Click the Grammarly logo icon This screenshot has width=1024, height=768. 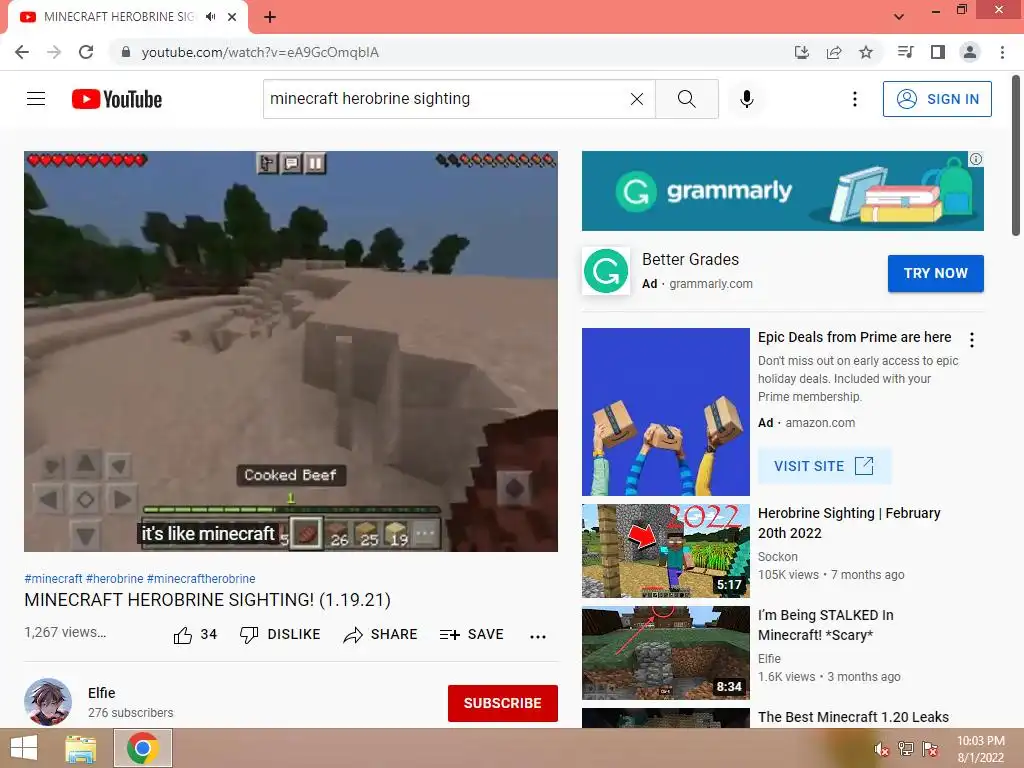tap(606, 270)
